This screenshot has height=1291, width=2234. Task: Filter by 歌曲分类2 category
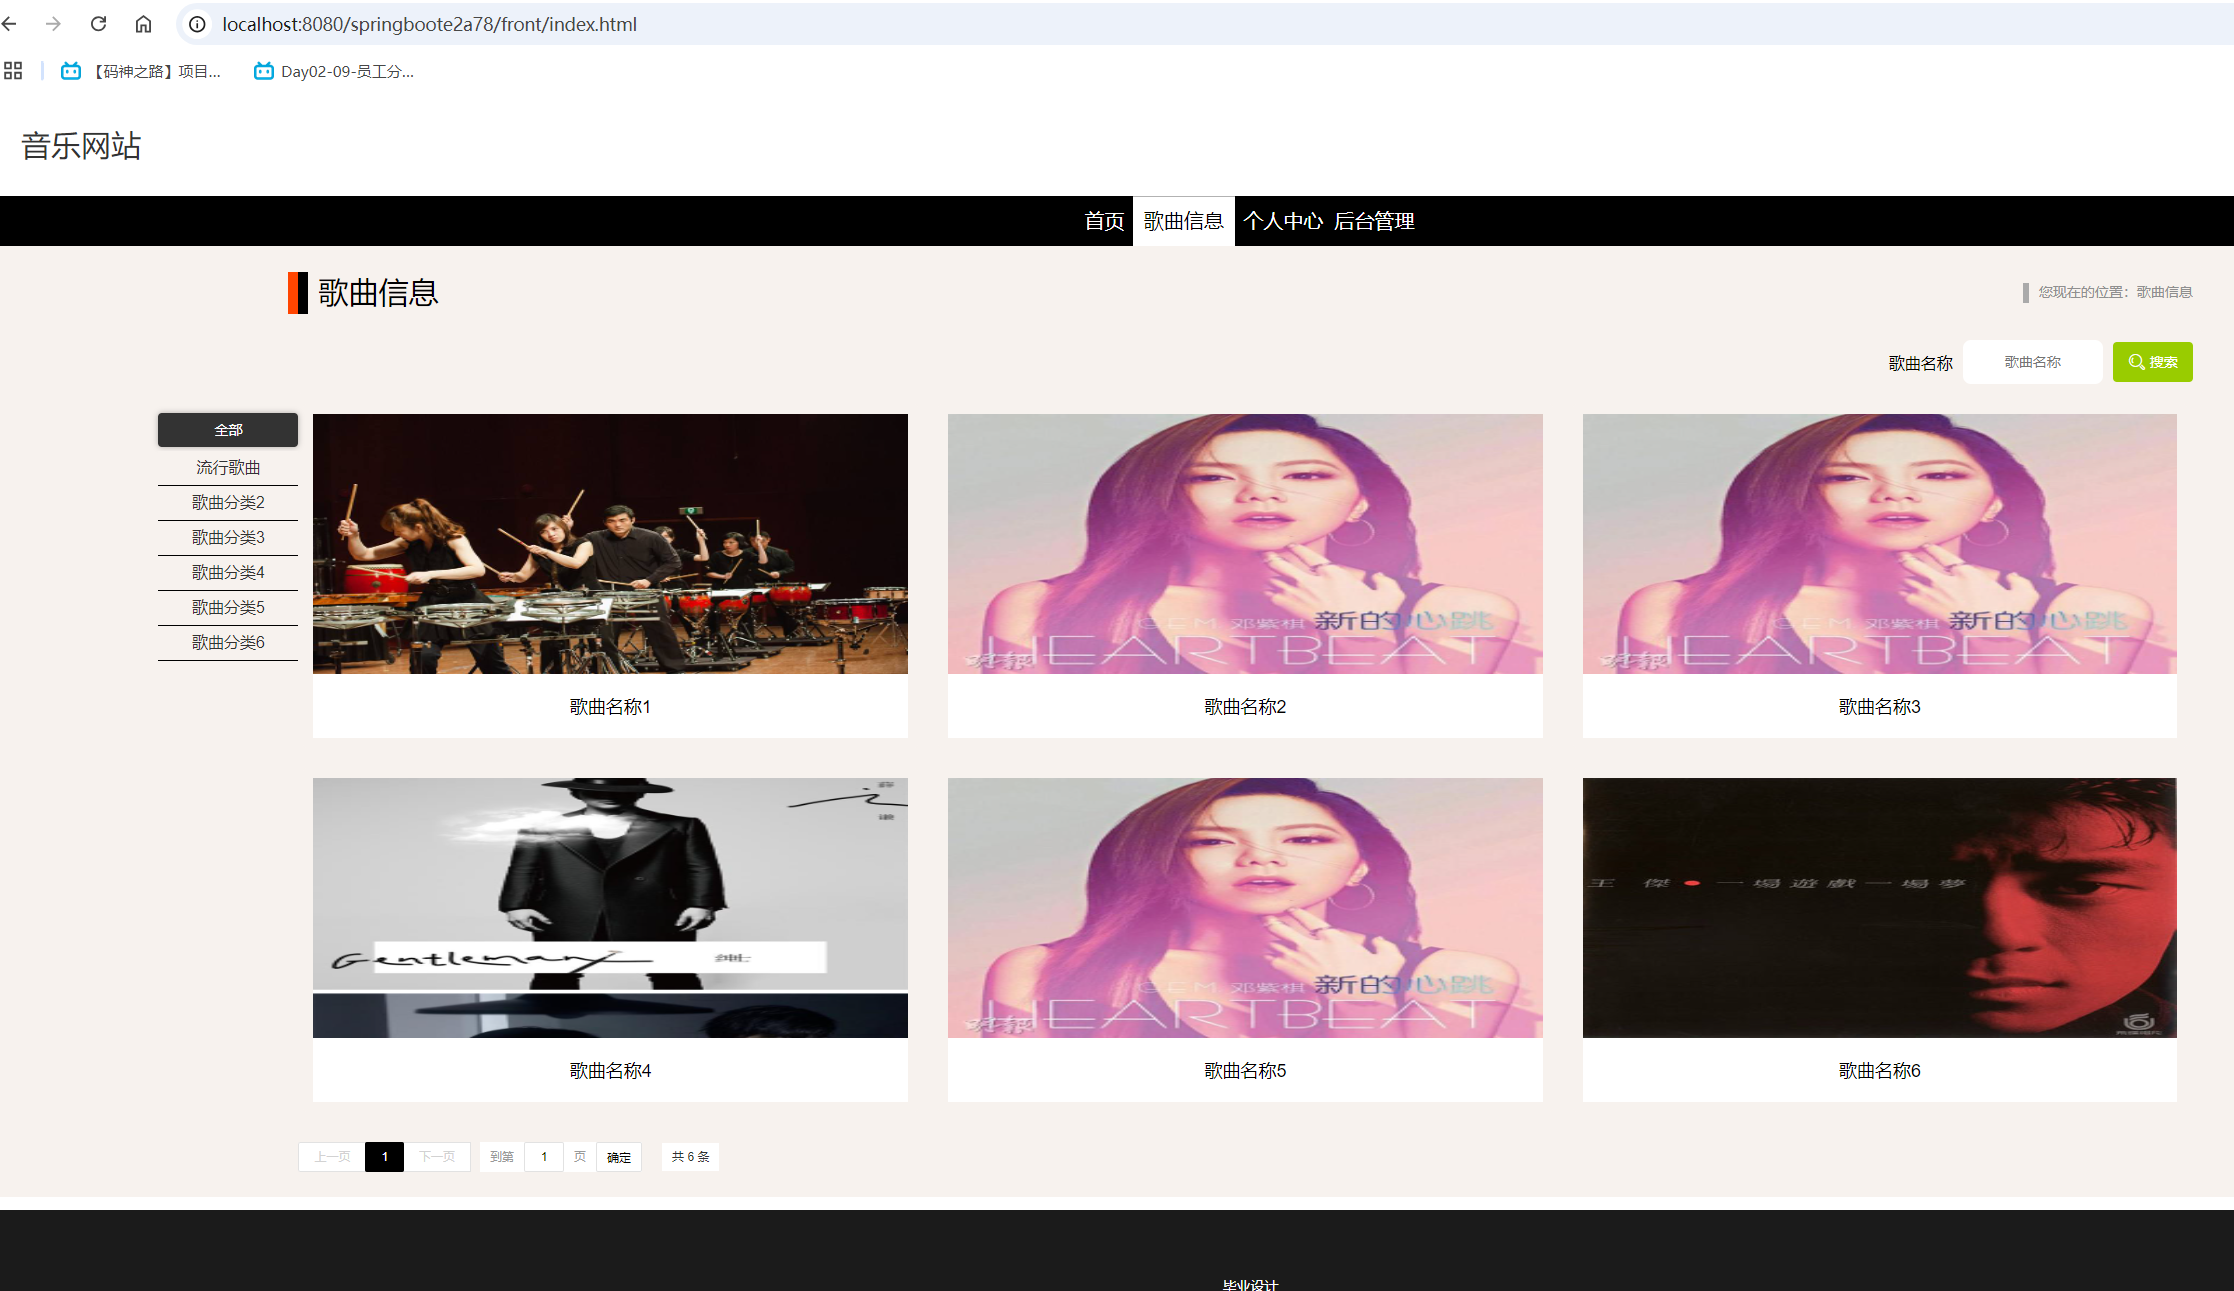pos(228,503)
